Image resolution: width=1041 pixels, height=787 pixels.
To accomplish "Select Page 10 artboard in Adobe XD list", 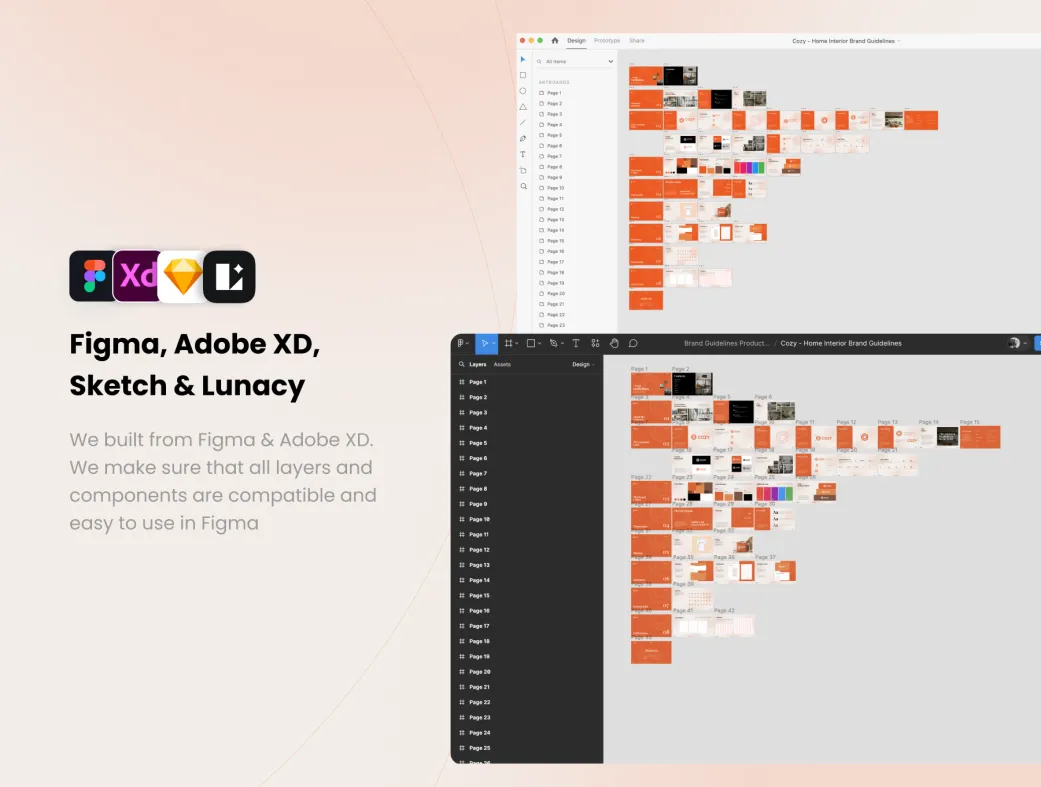I will (555, 188).
